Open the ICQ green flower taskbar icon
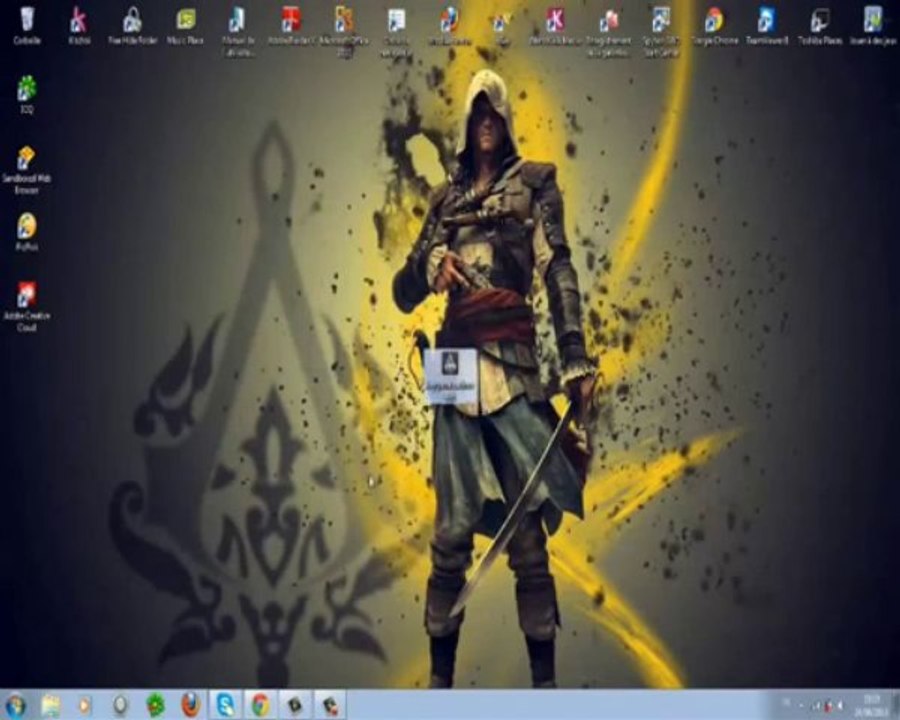This screenshot has height=720, width=900. pyautogui.click(x=155, y=705)
